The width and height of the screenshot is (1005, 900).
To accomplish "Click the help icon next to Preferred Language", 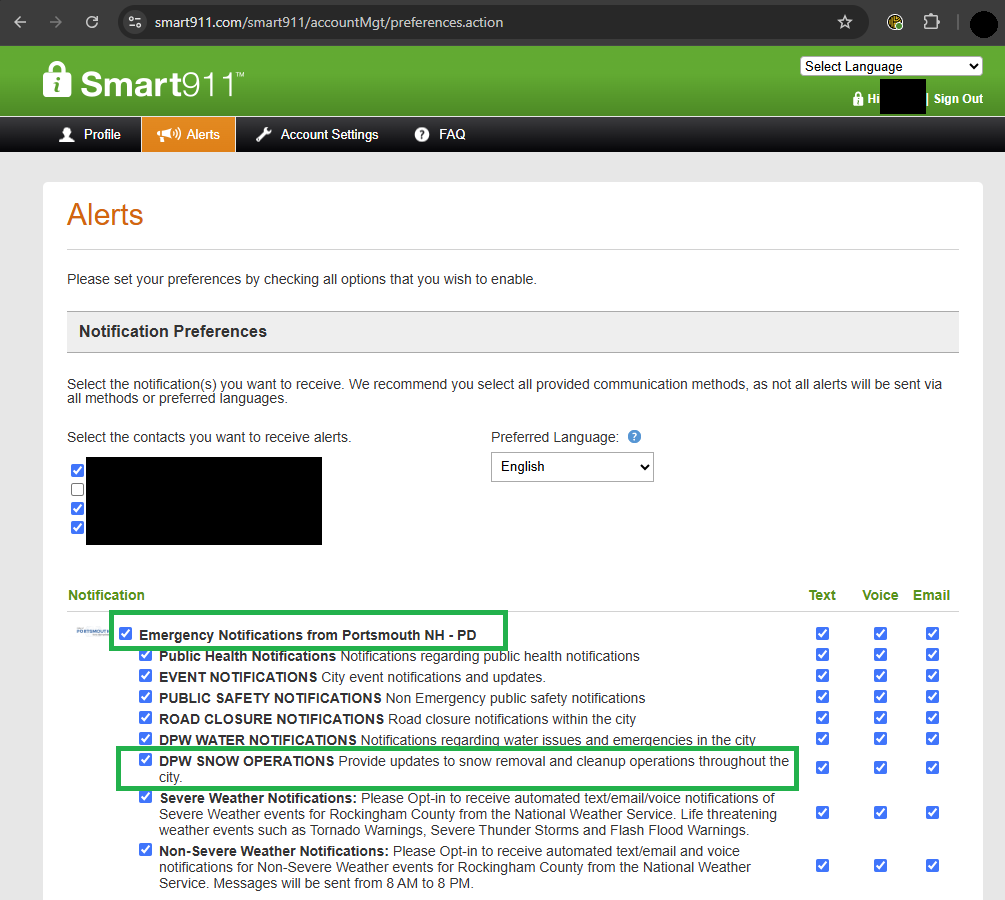I will coord(634,437).
